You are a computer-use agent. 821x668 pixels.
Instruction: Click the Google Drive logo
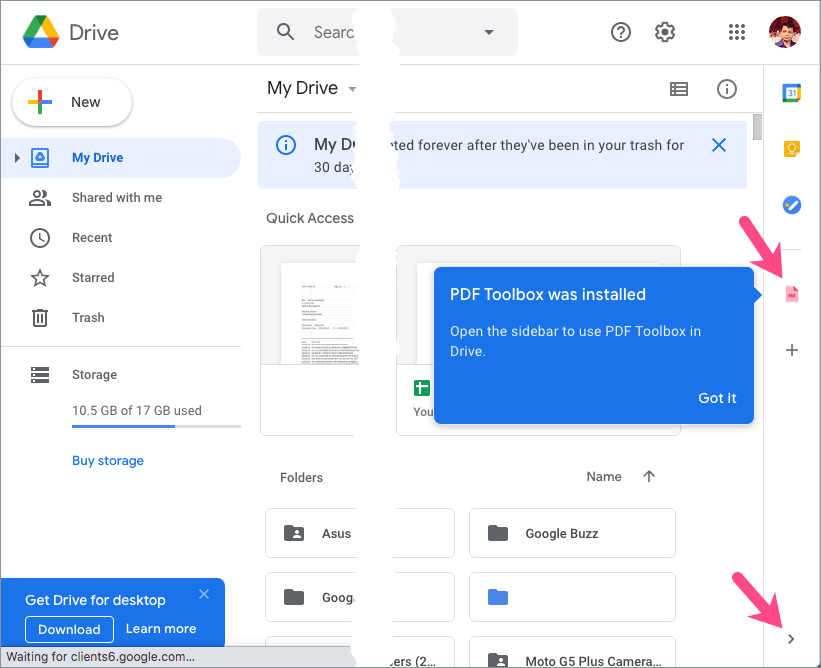coord(41,32)
